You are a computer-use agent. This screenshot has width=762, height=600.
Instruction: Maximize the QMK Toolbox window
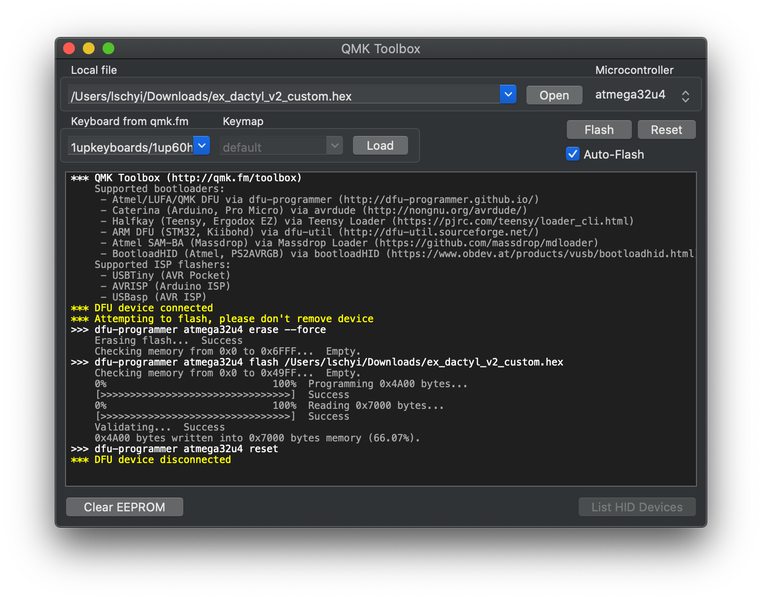pyautogui.click(x=108, y=48)
